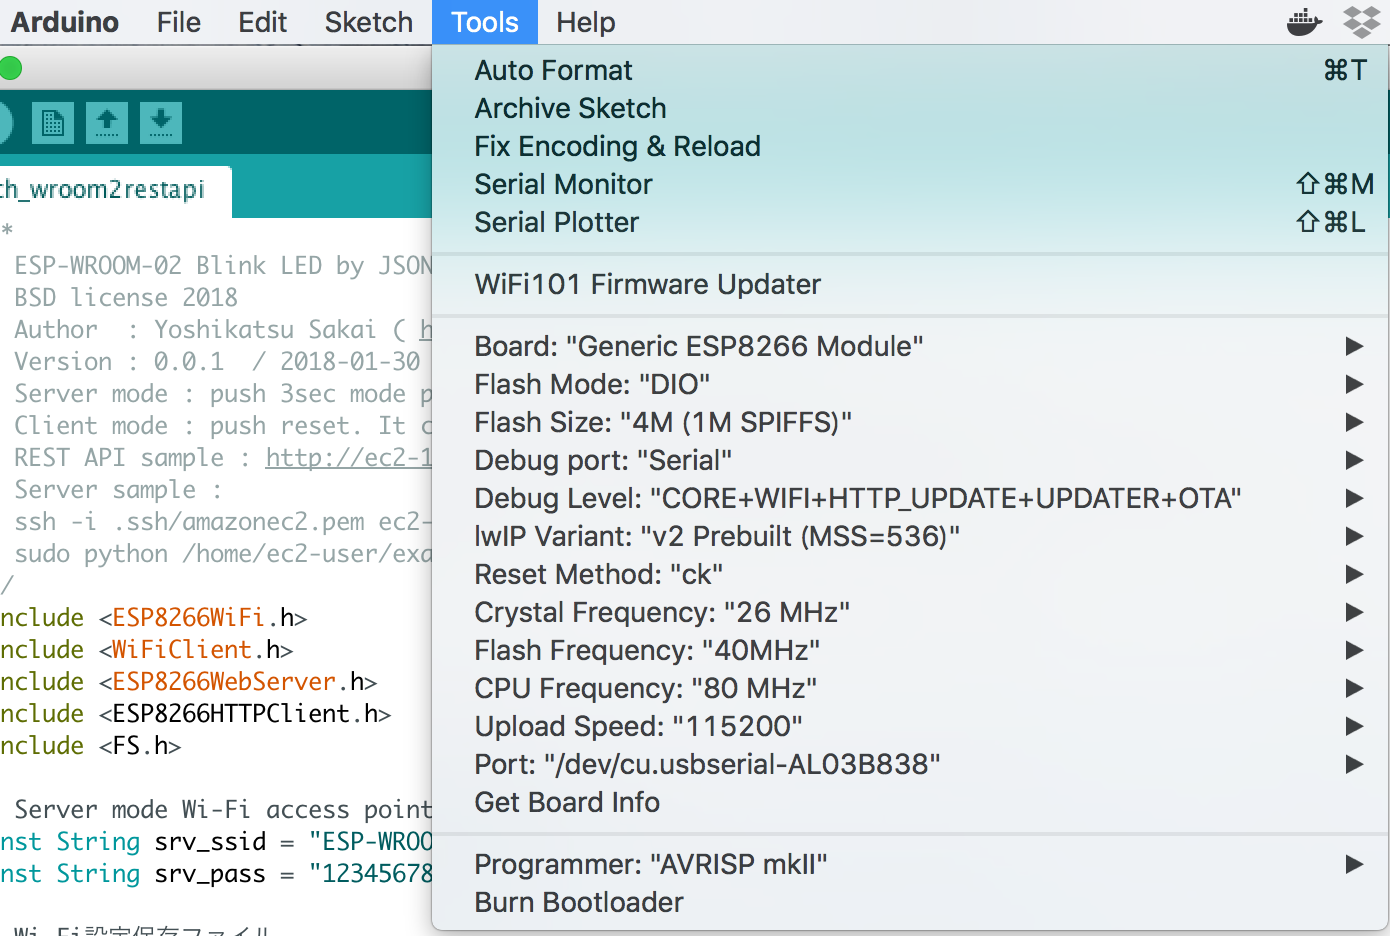Click the srv_pass variable in code

pyautogui.click(x=210, y=874)
